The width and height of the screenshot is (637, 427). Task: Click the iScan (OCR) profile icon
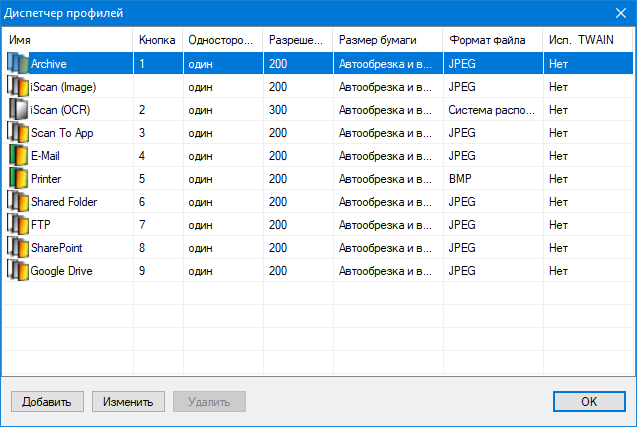(x=18, y=109)
